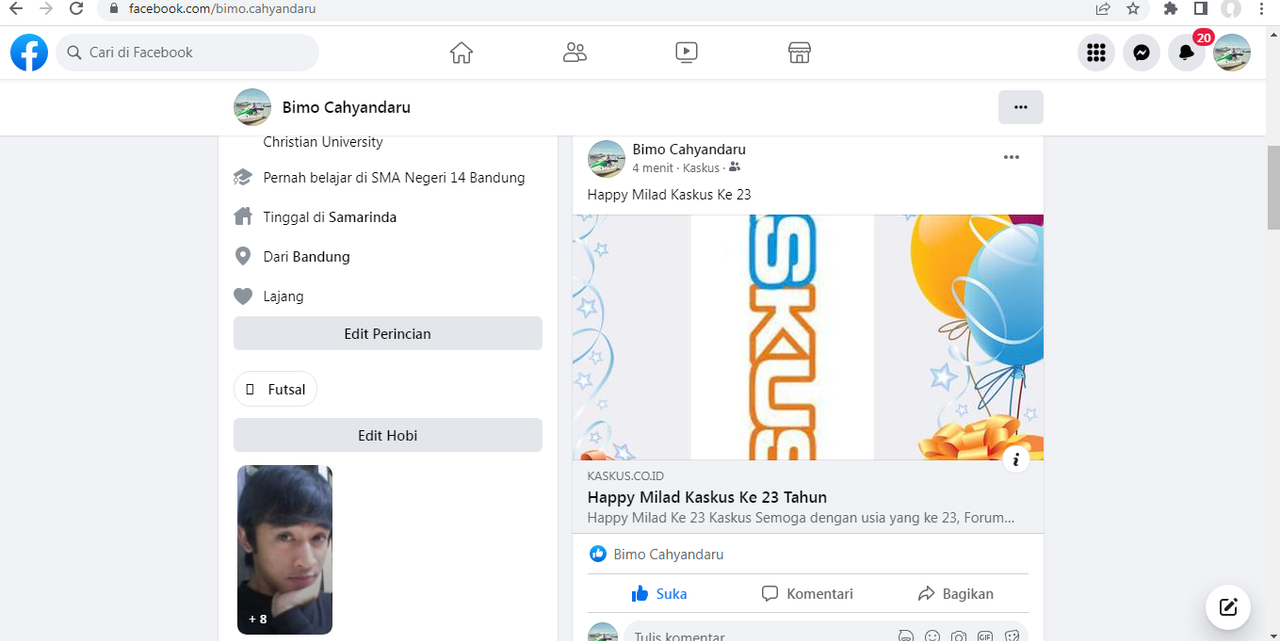Viewport: 1280px width, 641px height.
Task: Click the info icon on link preview
Action: tap(1016, 459)
